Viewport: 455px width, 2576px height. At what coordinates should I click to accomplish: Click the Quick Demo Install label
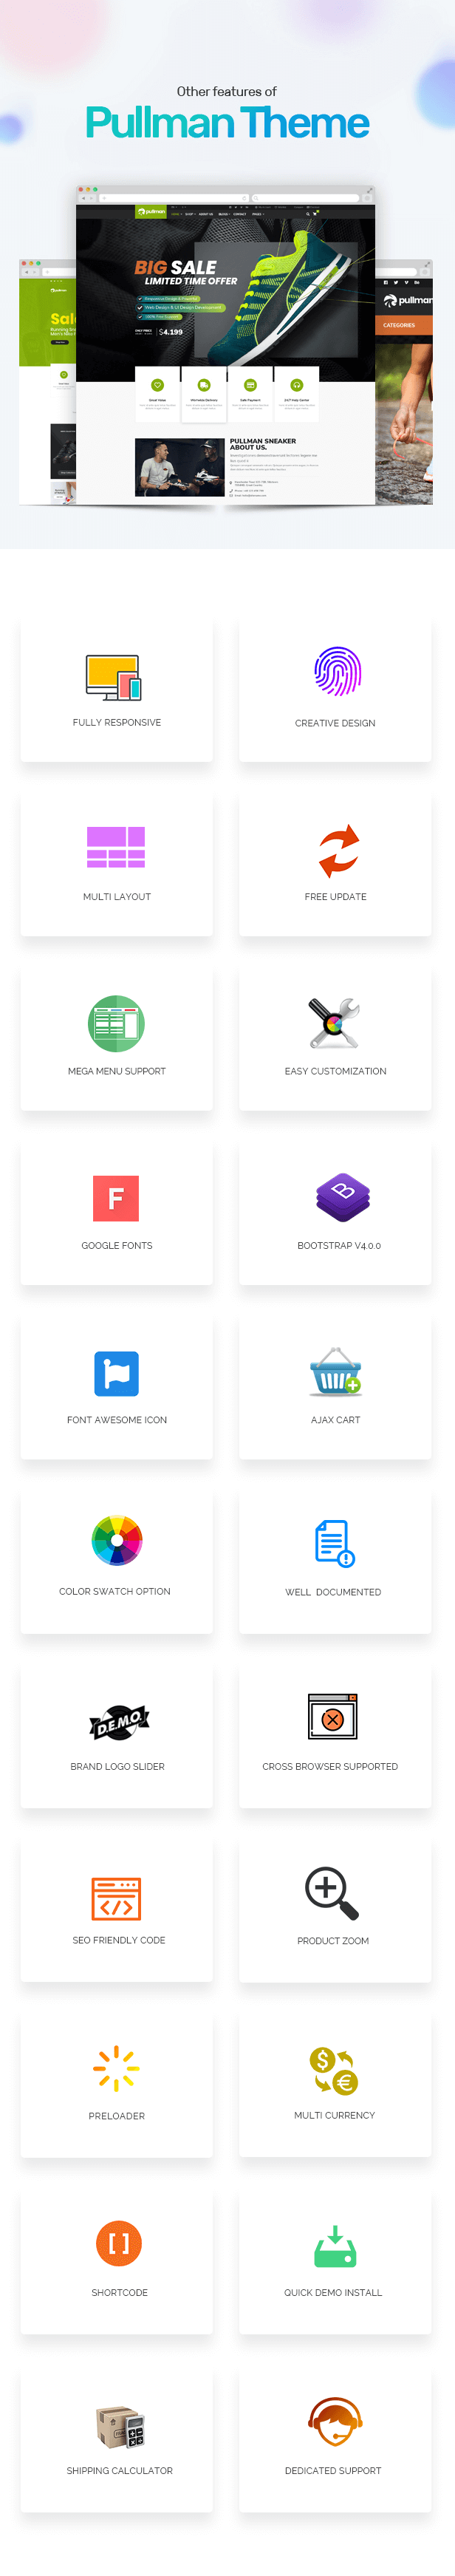[x=333, y=2292]
